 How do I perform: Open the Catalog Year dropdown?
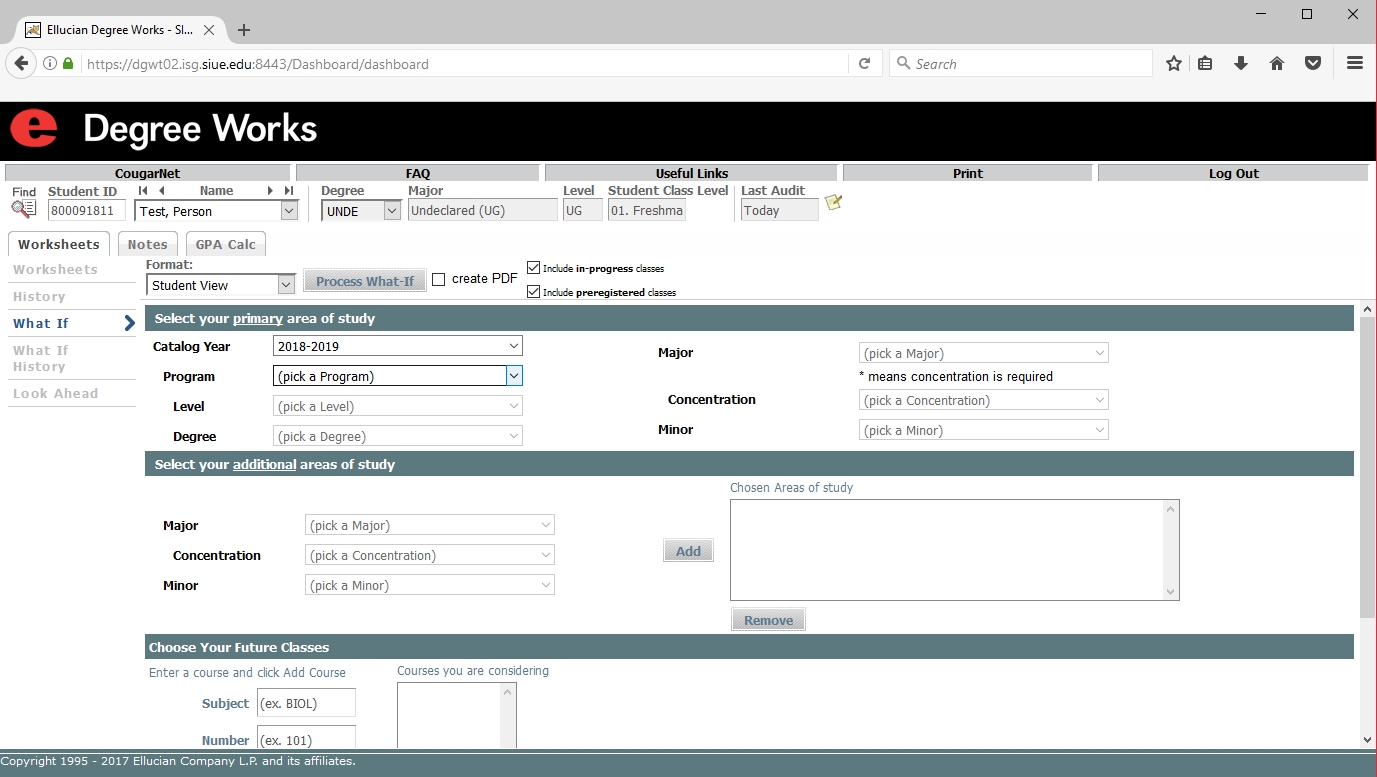click(397, 346)
